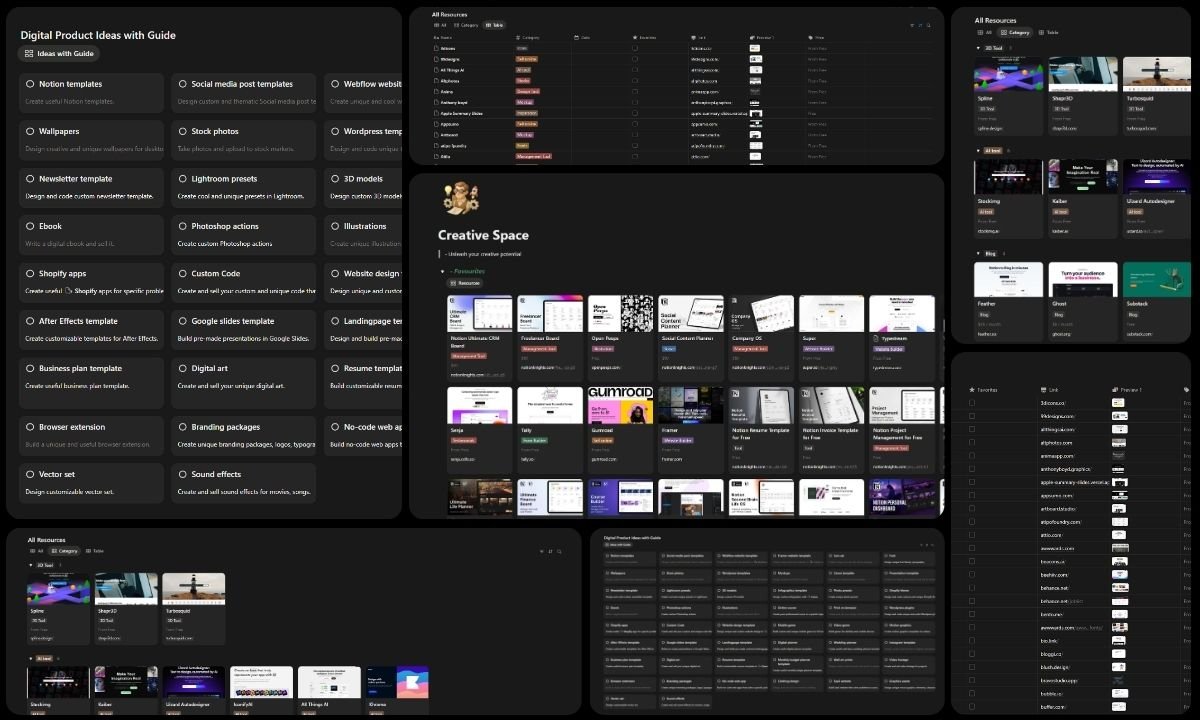Viewport: 1200px width, 720px height.
Task: Click the page icon beside the Artboard row
Action: pyautogui.click(x=436, y=135)
